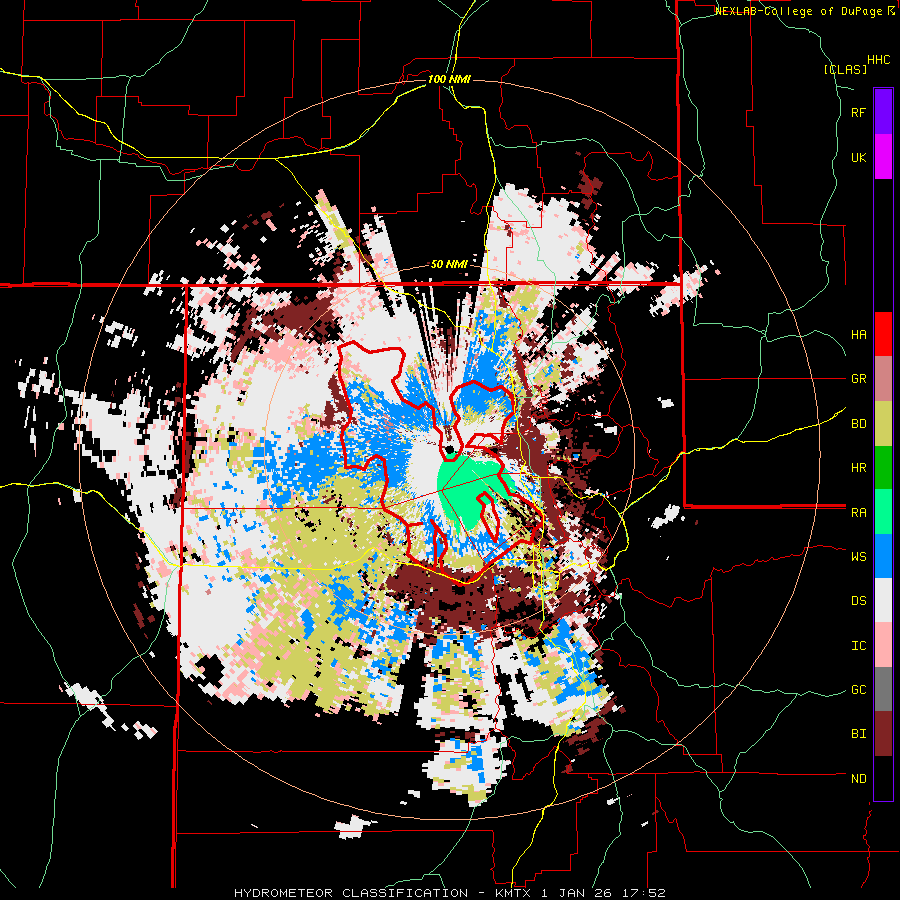
Task: Click the HR legend label
Action: click(x=858, y=468)
